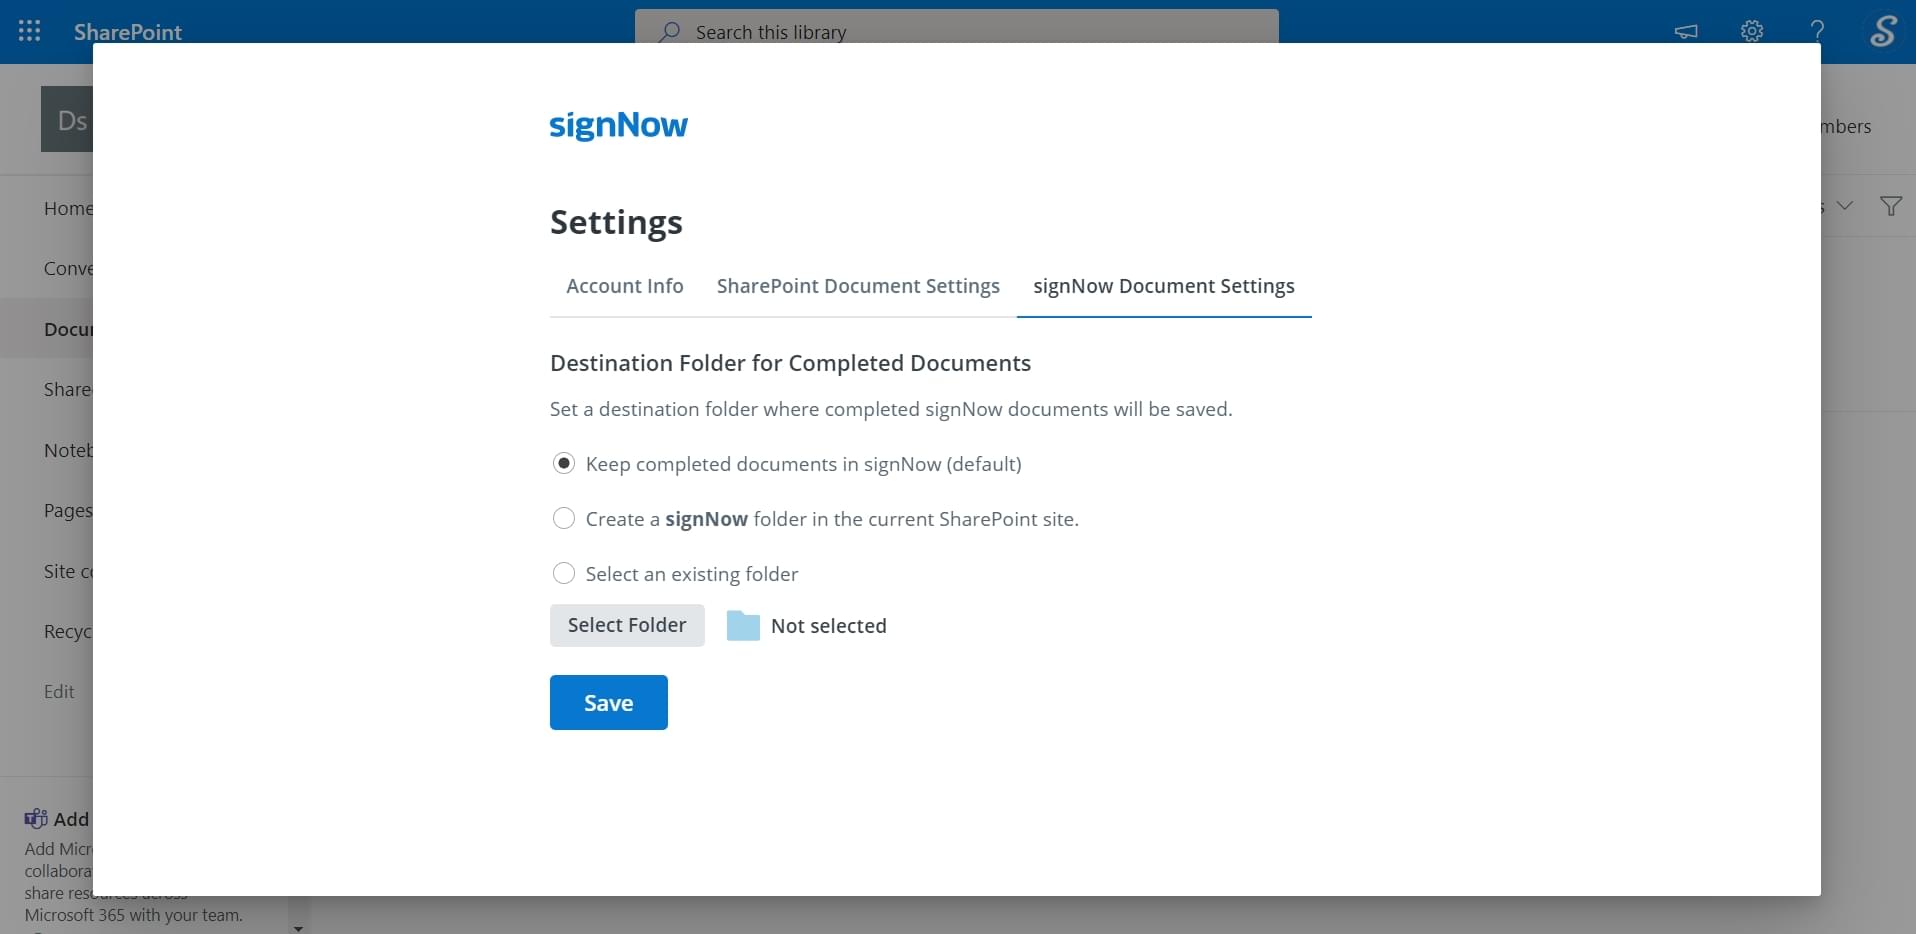Screen dimensions: 1916x934
Task: Open the settings gear in header
Action: (x=1752, y=31)
